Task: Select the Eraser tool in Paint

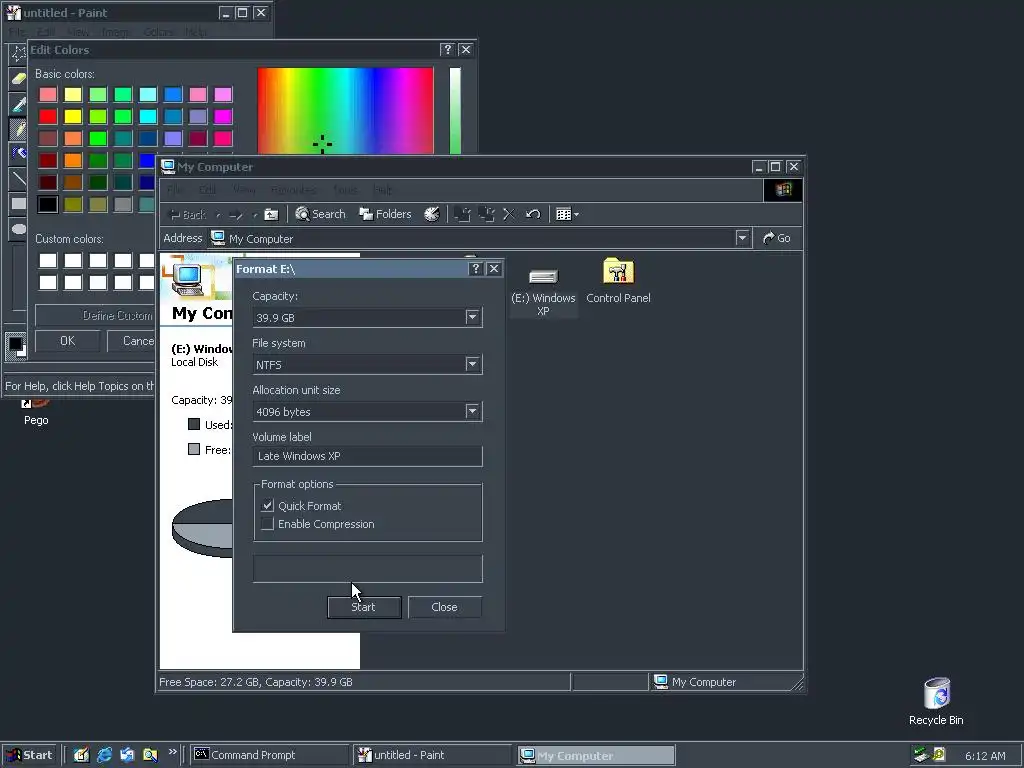Action: coord(18,79)
